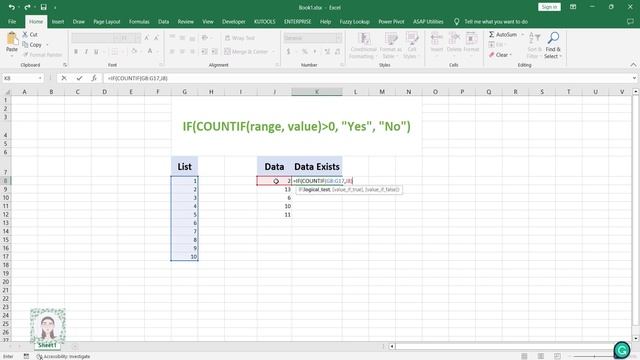The width and height of the screenshot is (640, 360).
Task: Switch to the Page Layout tab
Action: click(x=107, y=22)
